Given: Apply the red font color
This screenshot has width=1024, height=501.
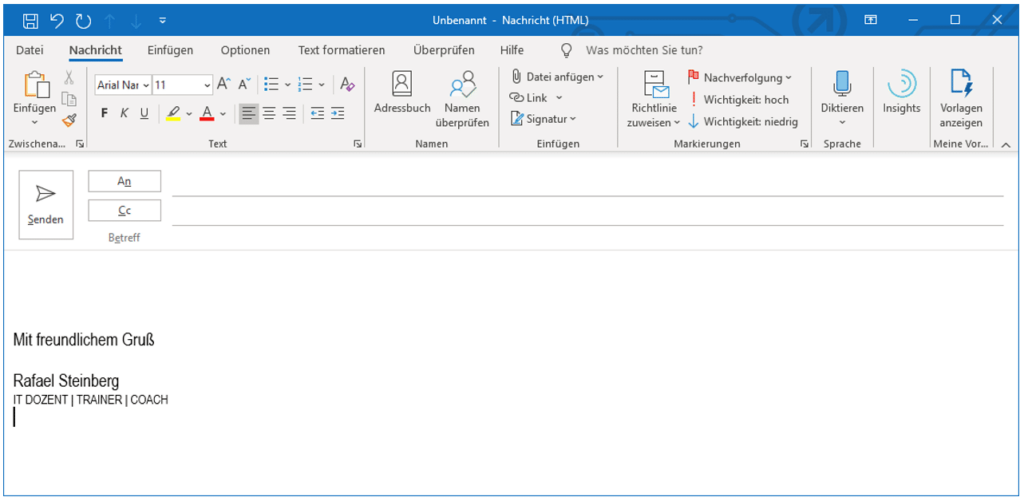Looking at the screenshot, I should pos(207,114).
